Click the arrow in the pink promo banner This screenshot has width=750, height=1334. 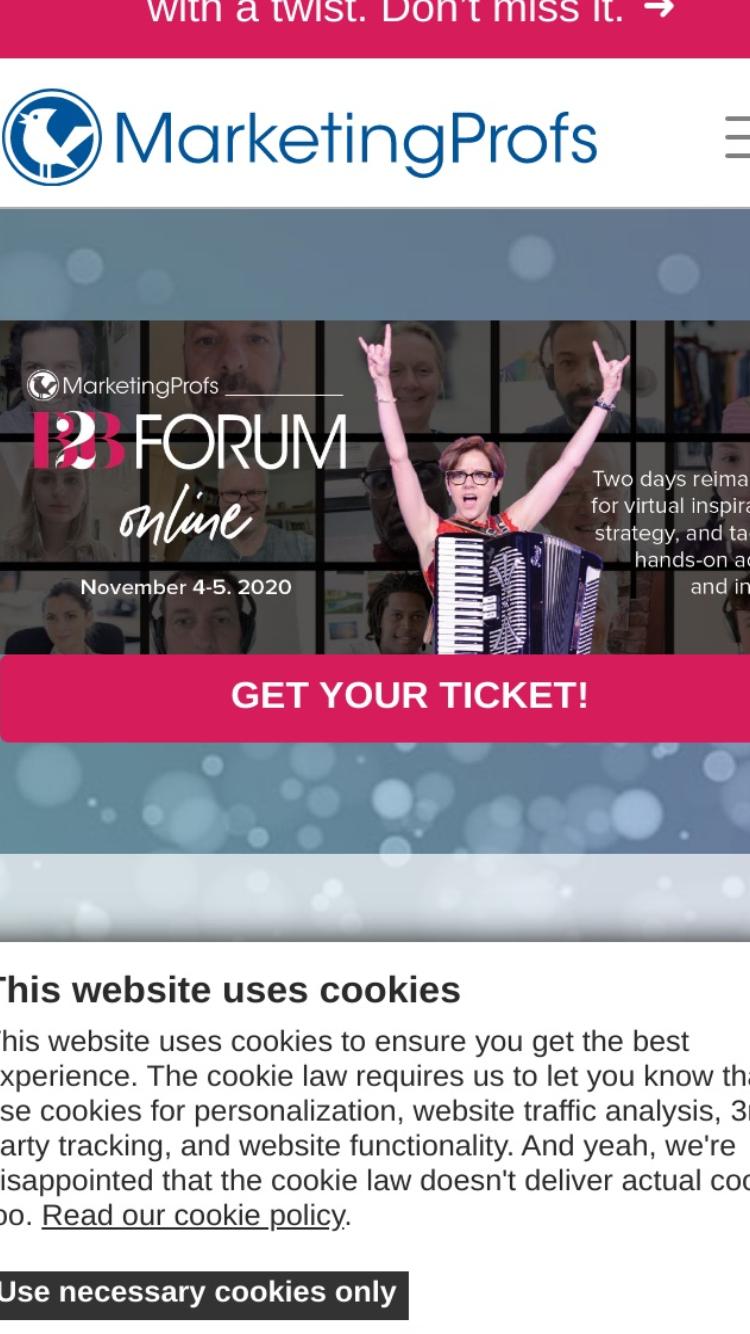(x=658, y=10)
